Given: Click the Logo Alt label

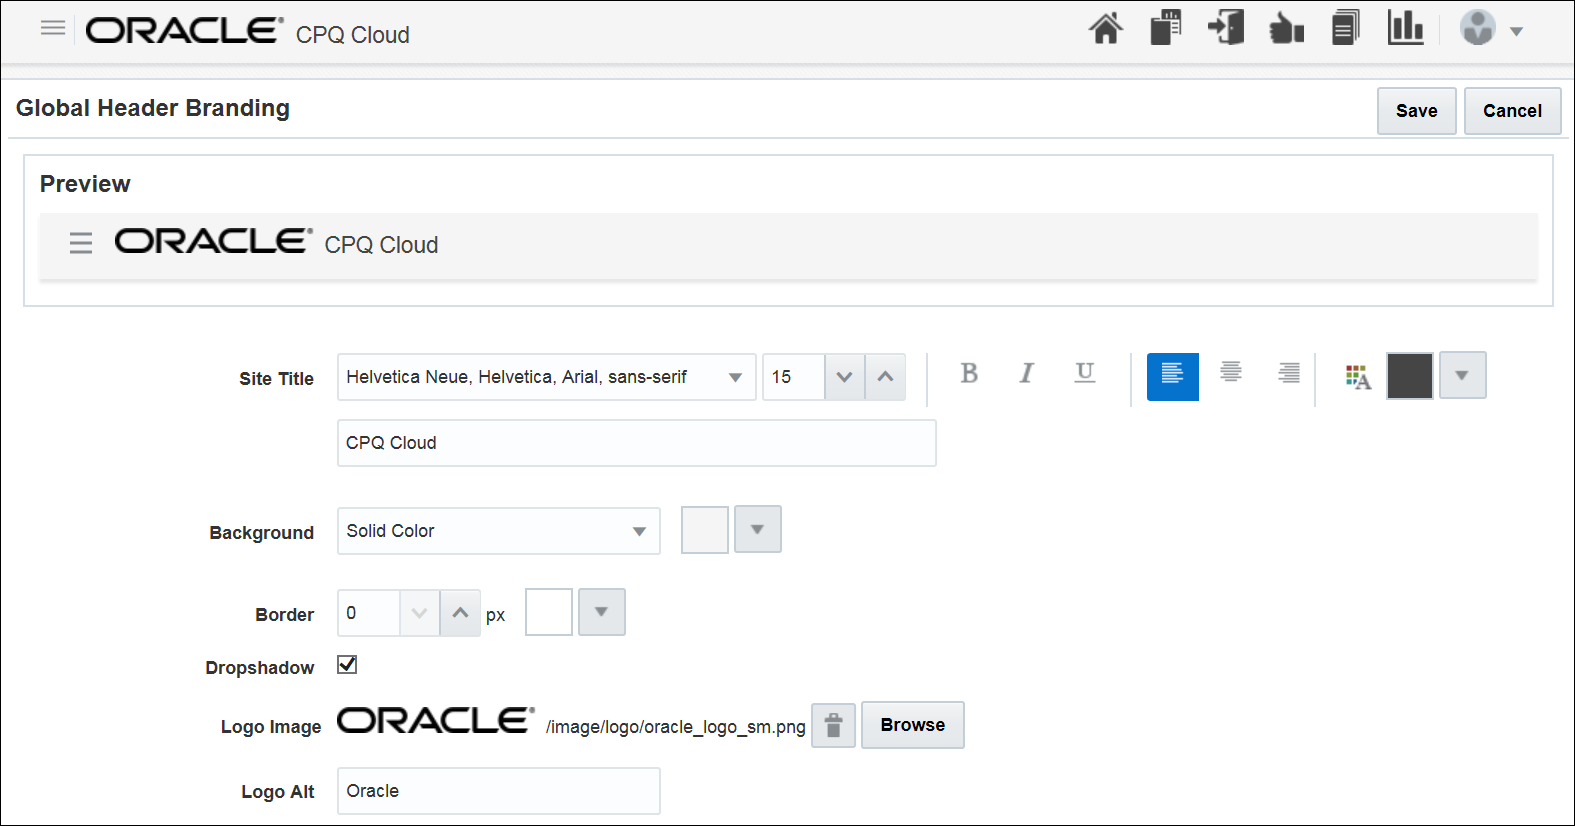Looking at the screenshot, I should point(278,792).
